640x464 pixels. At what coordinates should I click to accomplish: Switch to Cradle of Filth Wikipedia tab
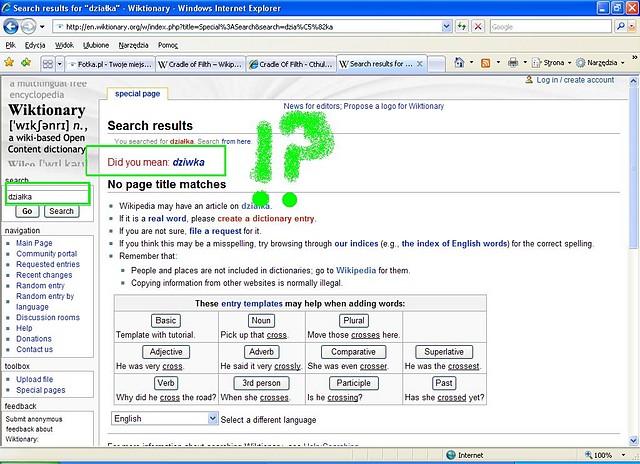(x=200, y=64)
